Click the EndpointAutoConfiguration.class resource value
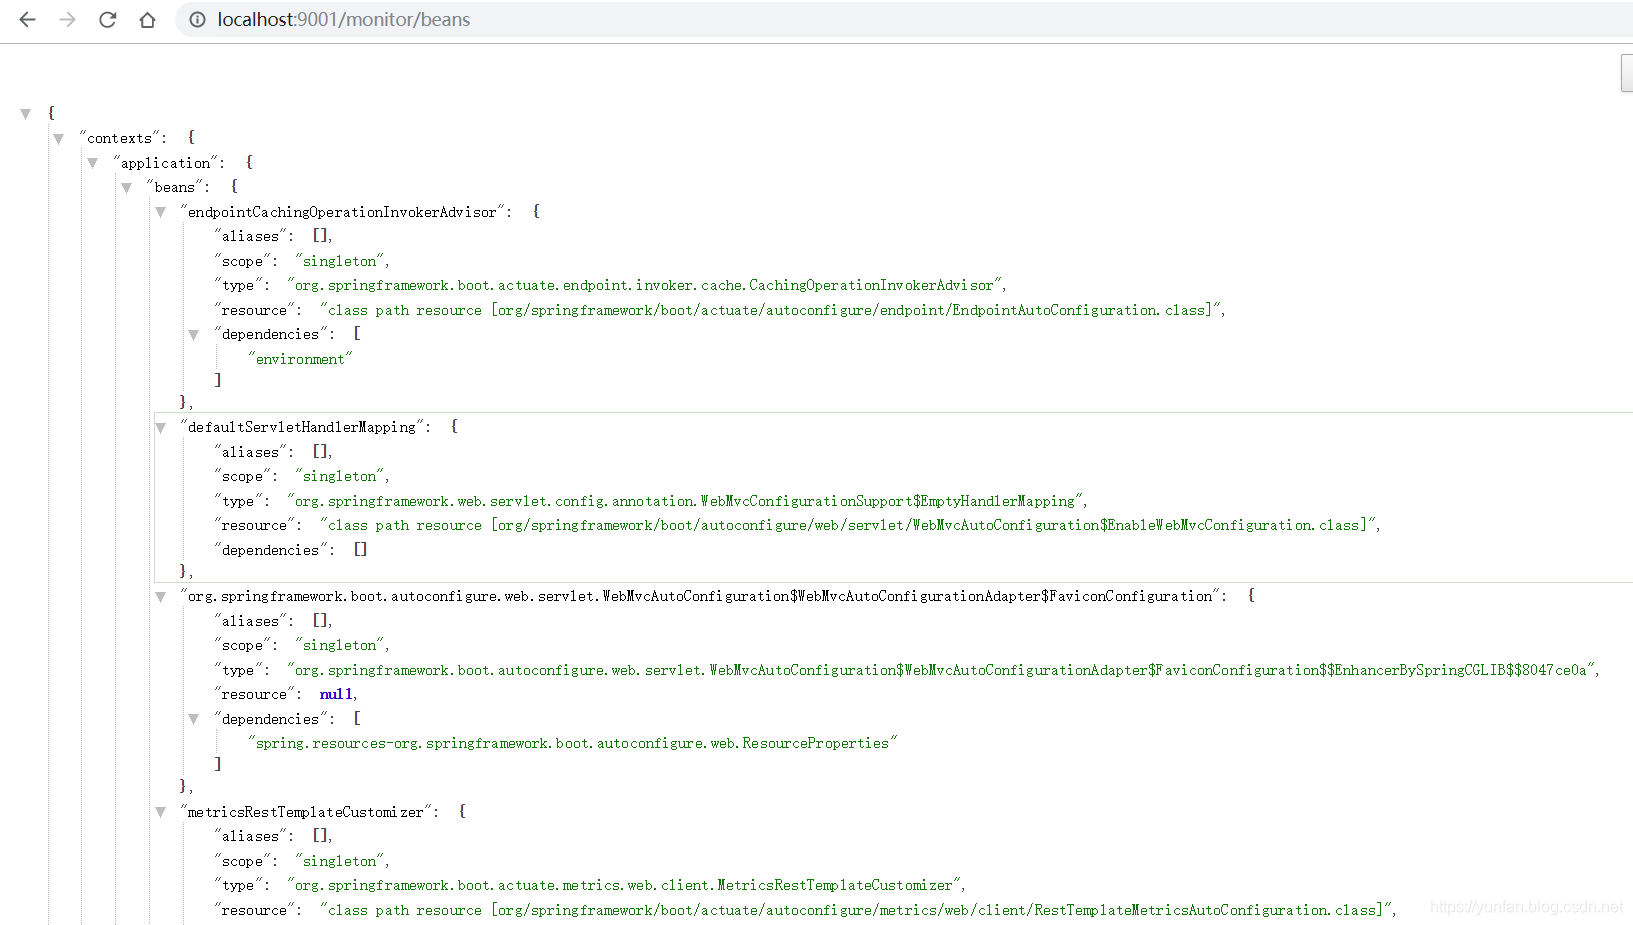The width and height of the screenshot is (1633, 925). point(771,310)
